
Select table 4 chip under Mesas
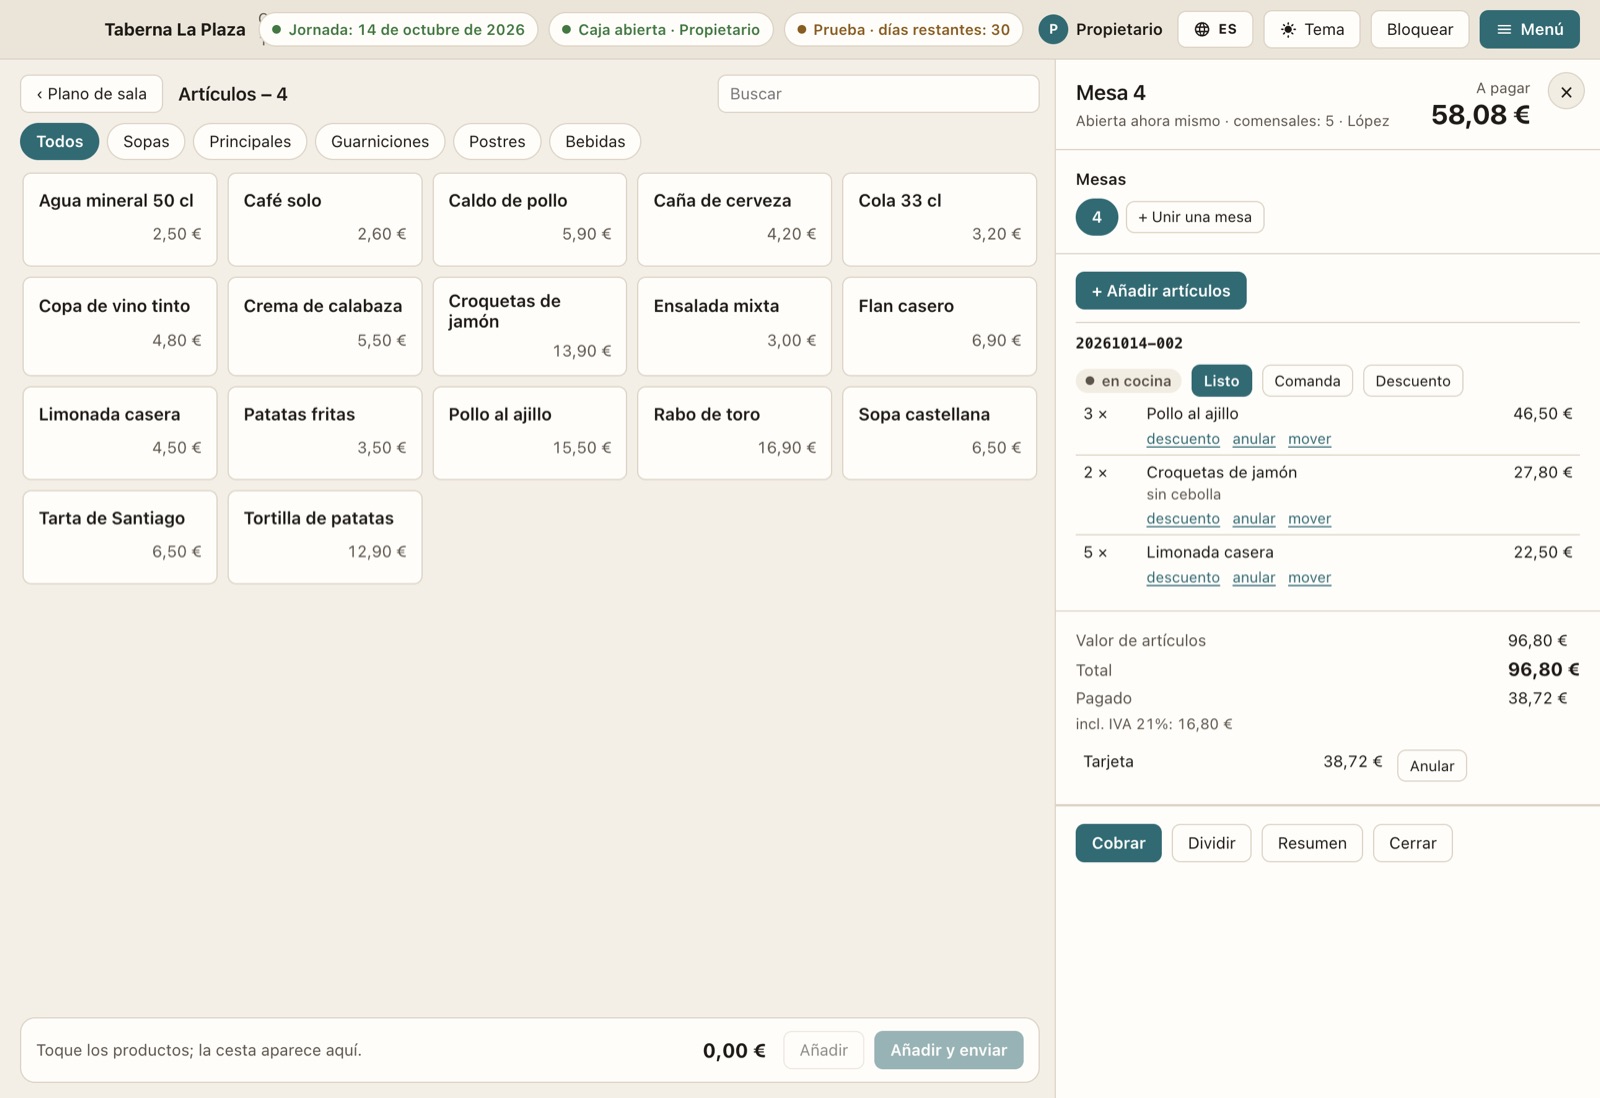1096,217
